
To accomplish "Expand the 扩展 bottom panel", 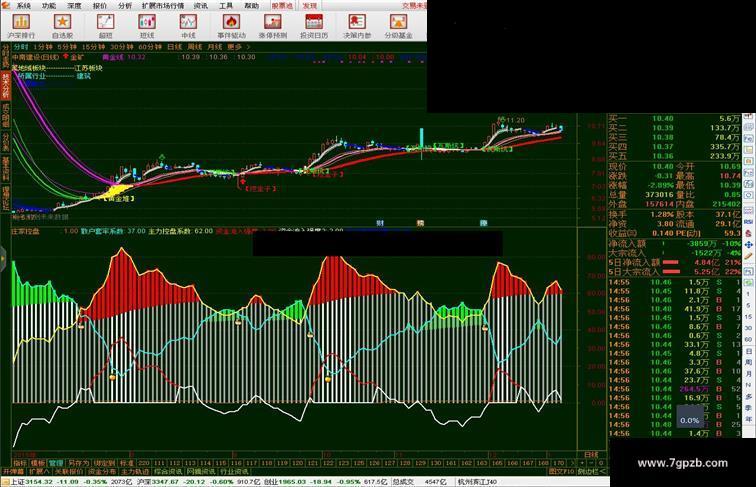I will click(x=40, y=471).
